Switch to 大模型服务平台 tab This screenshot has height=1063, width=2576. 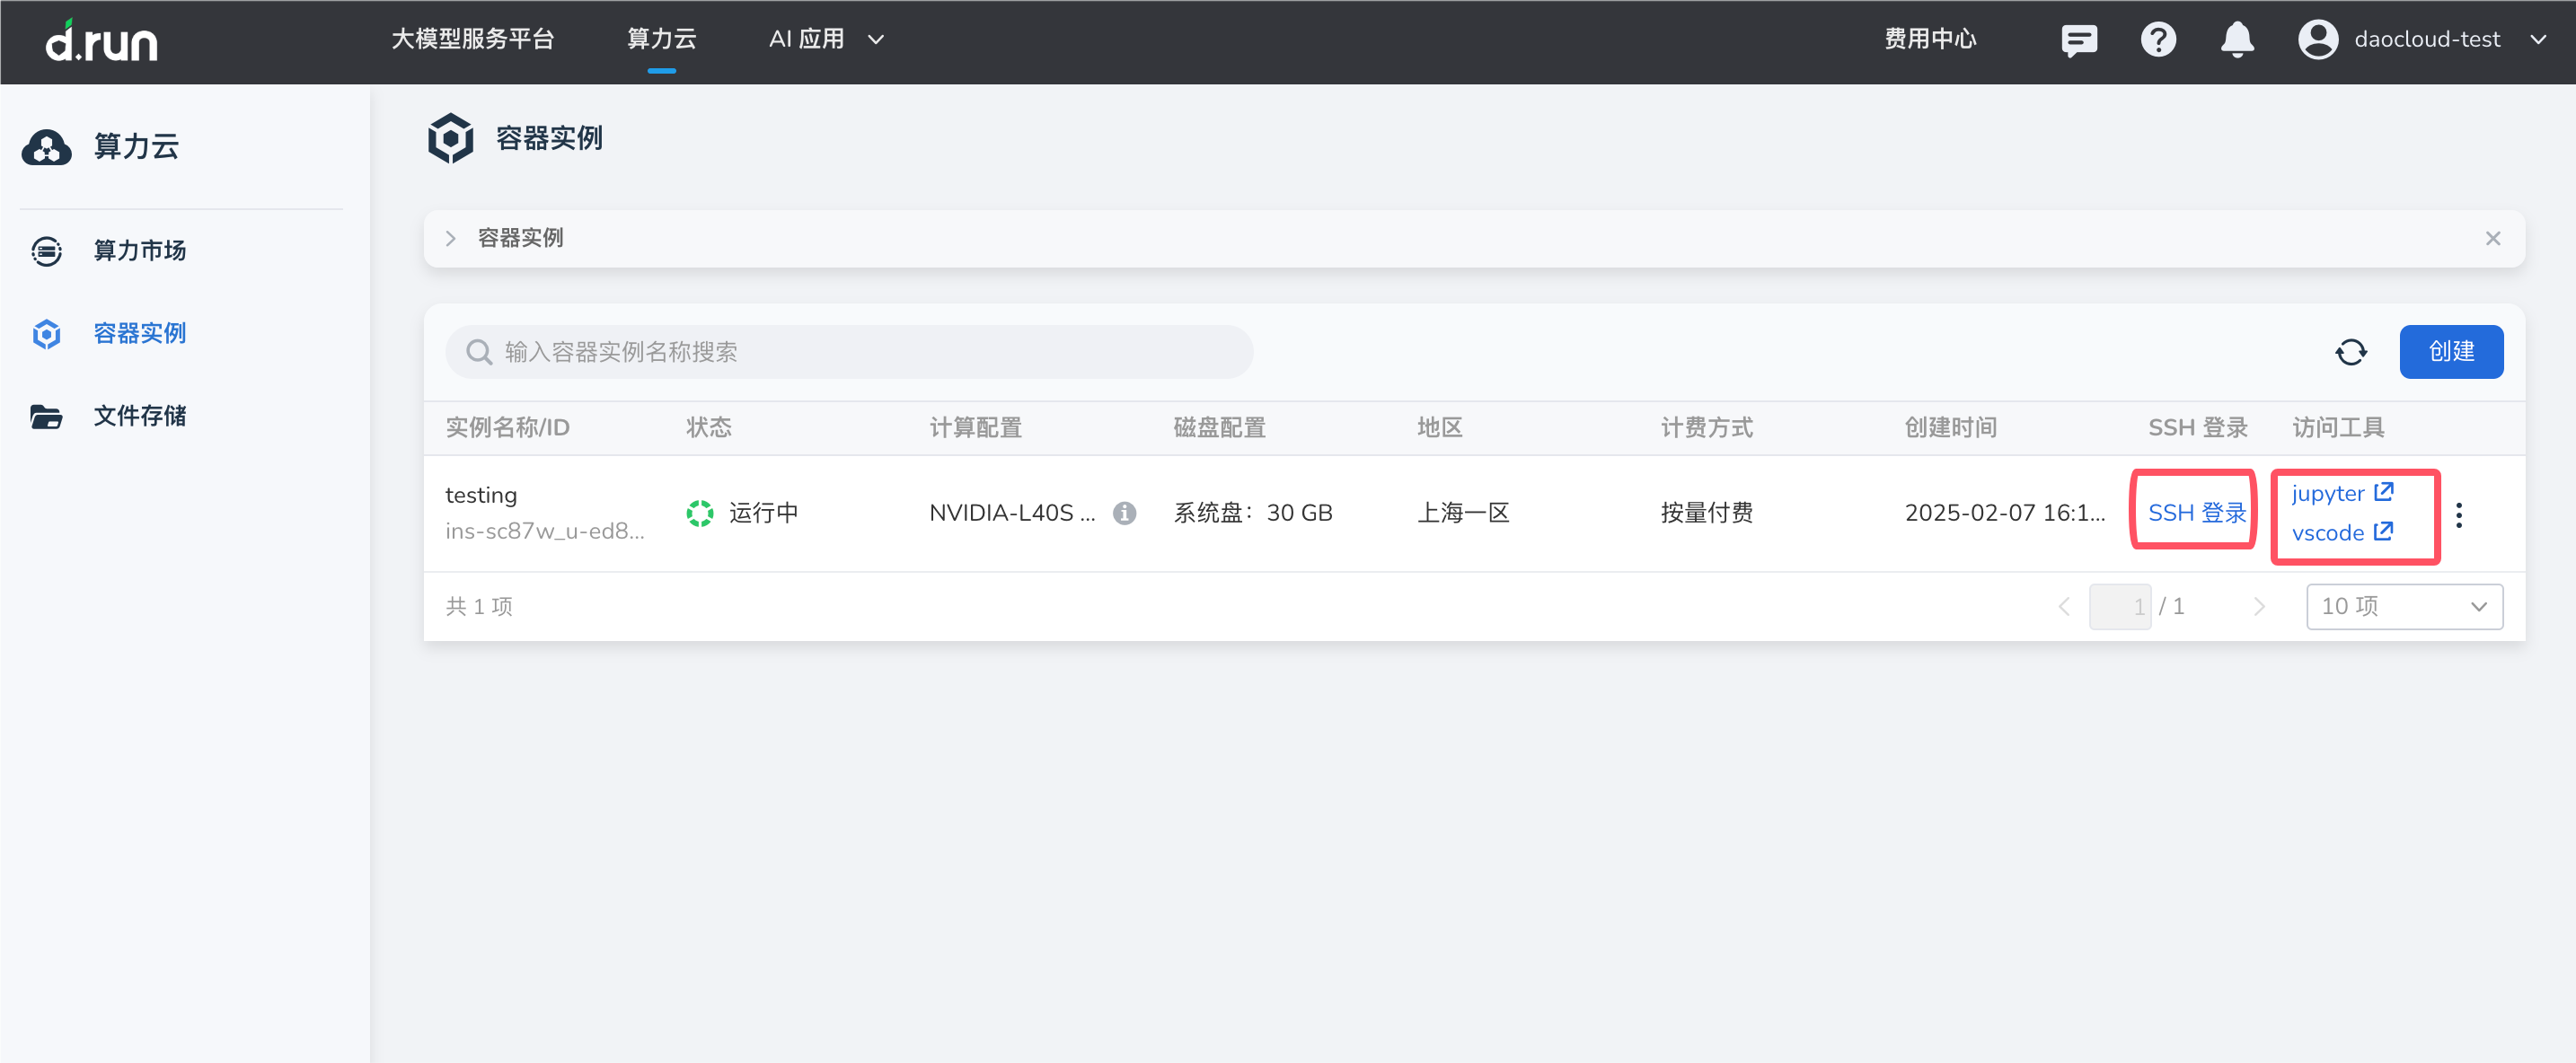point(472,40)
